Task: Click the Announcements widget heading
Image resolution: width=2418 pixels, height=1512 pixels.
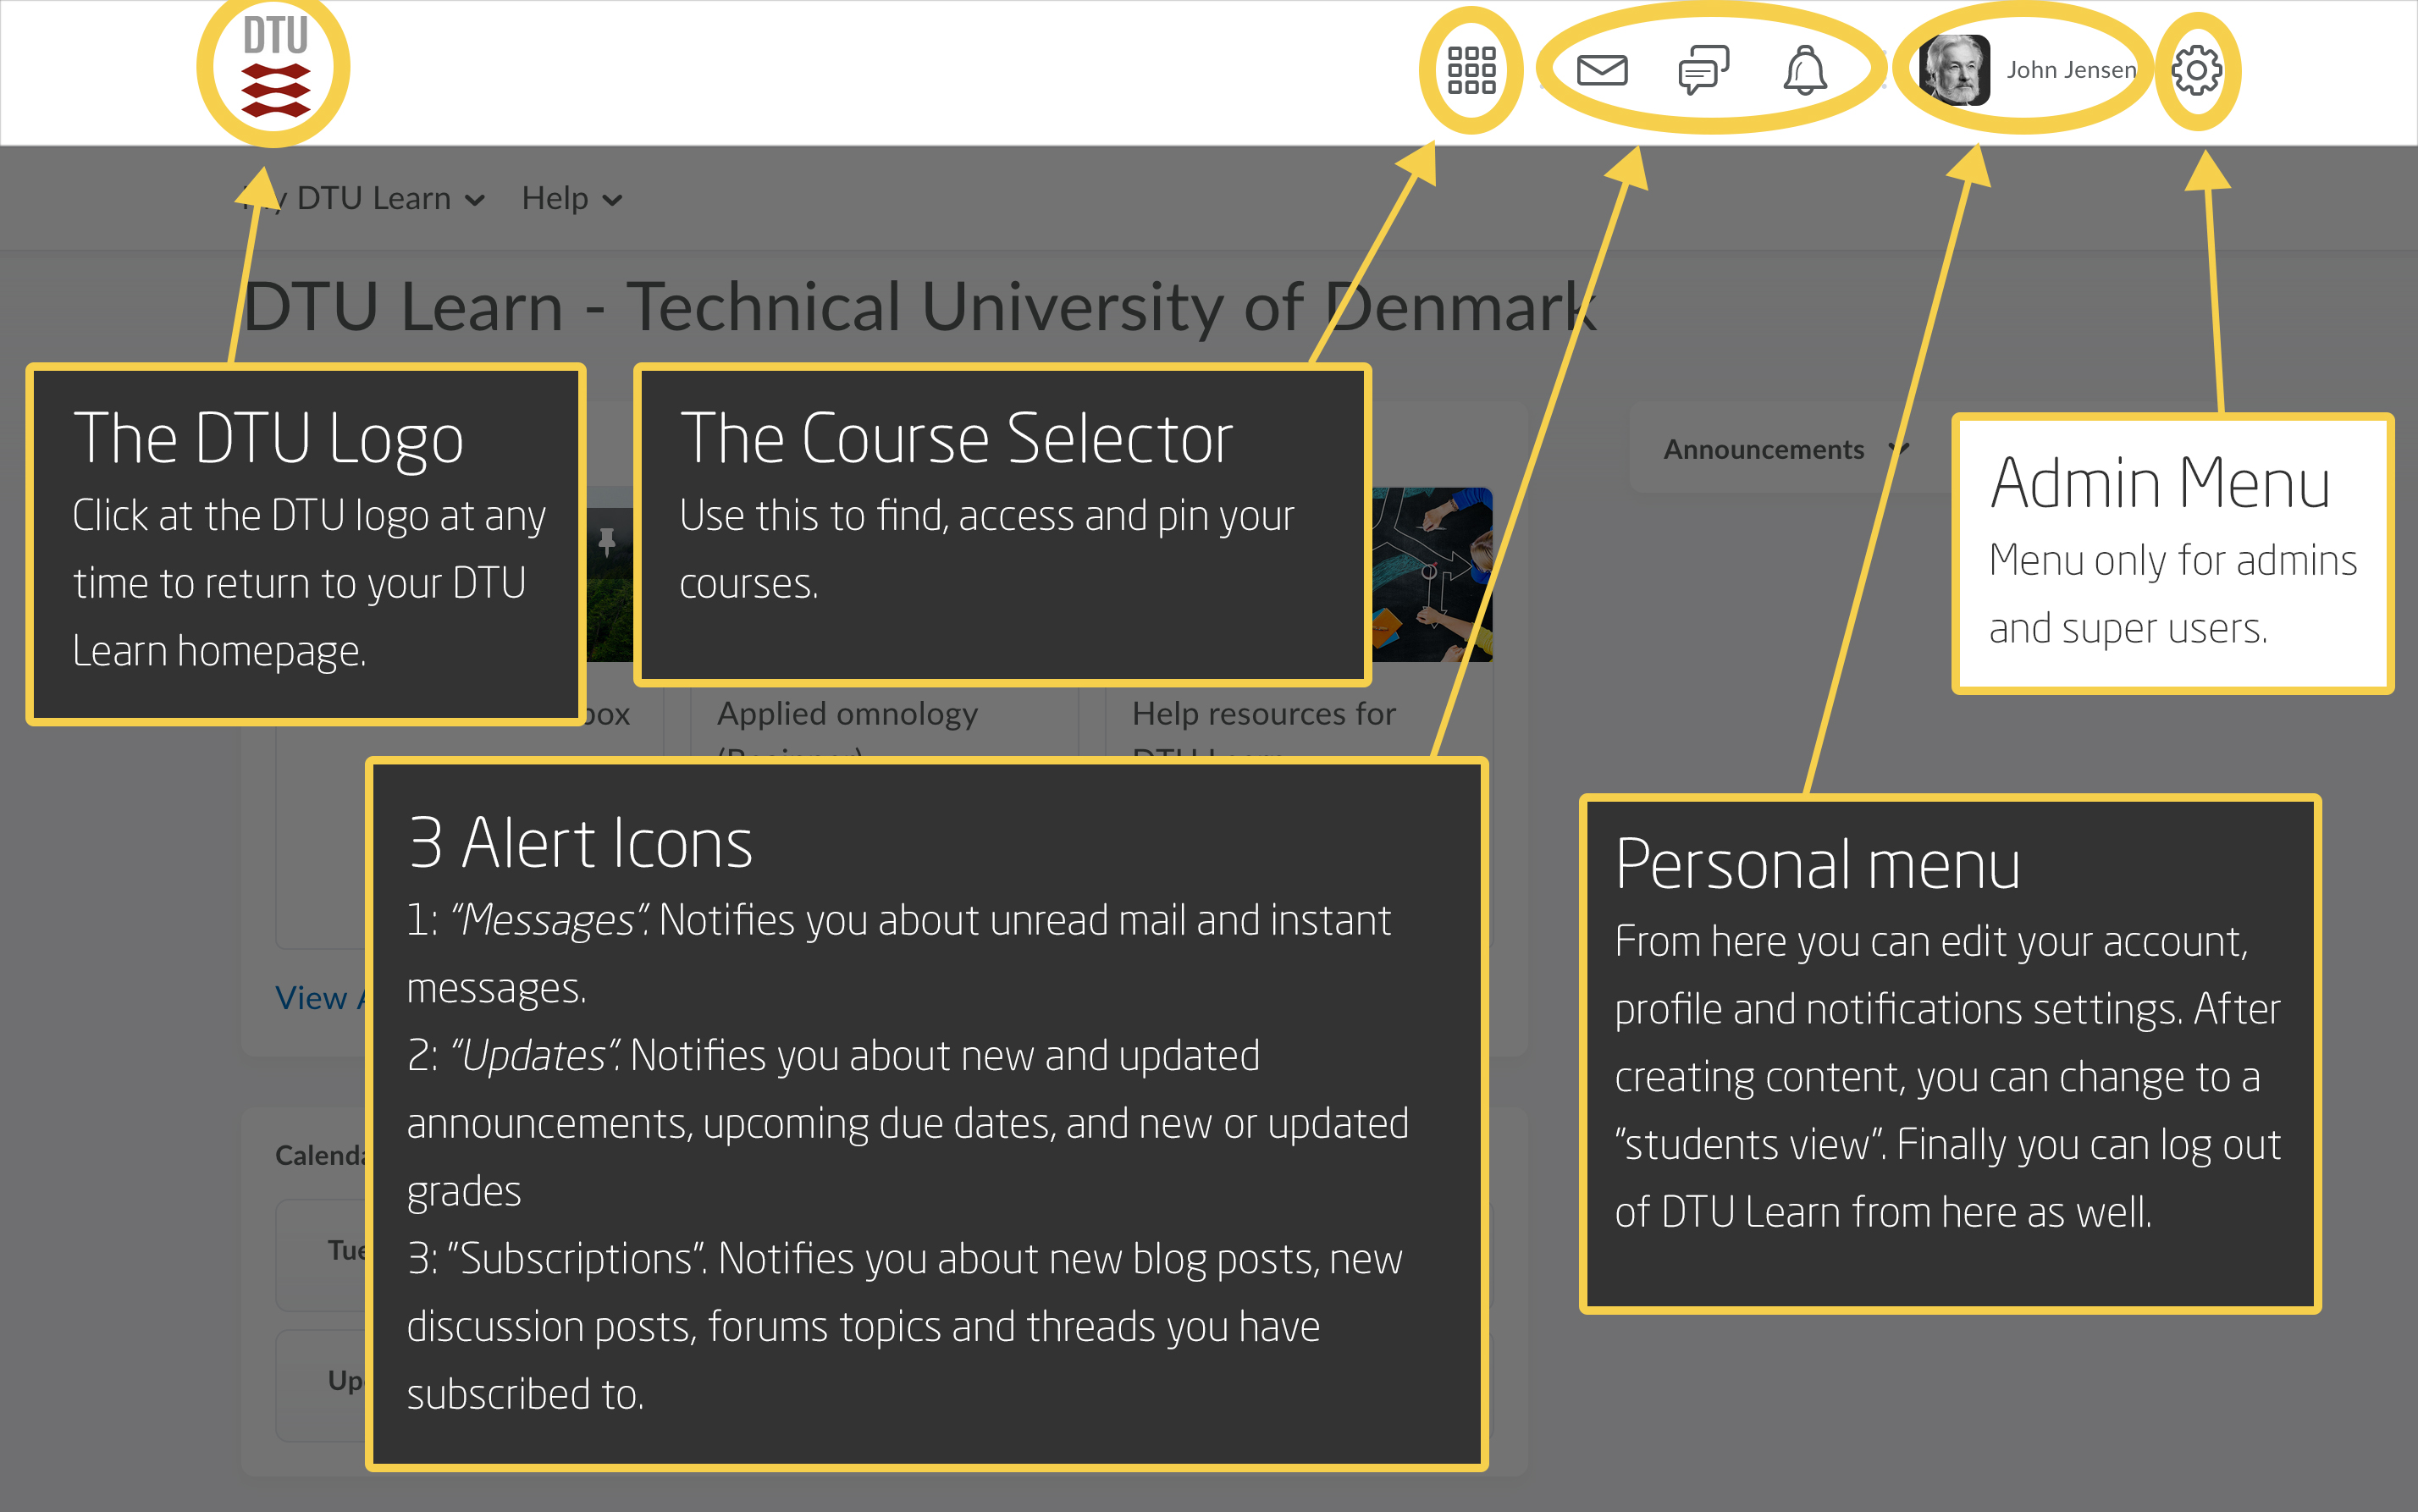Action: coord(1763,449)
